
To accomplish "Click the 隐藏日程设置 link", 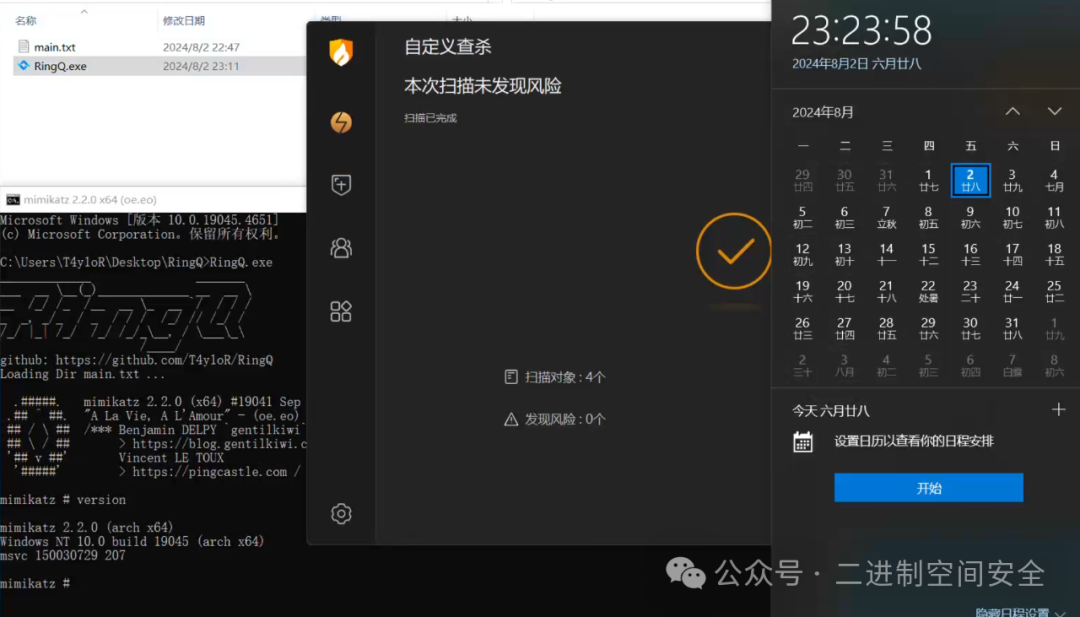I will coord(1012,612).
